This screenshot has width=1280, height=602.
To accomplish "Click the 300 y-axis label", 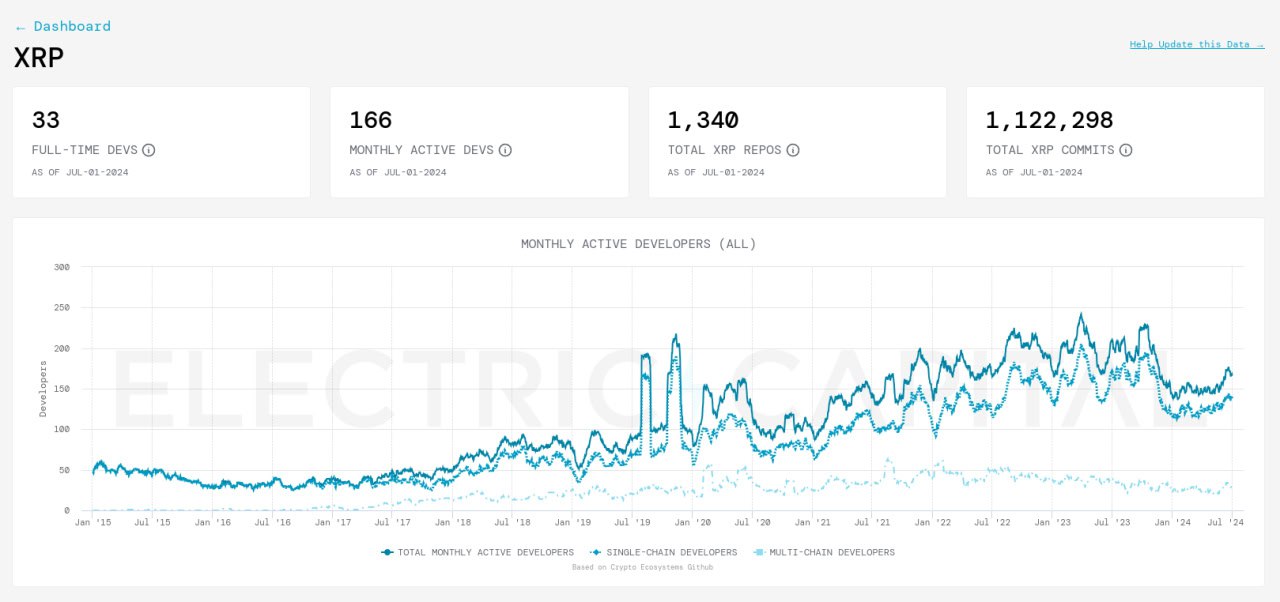I will [61, 267].
